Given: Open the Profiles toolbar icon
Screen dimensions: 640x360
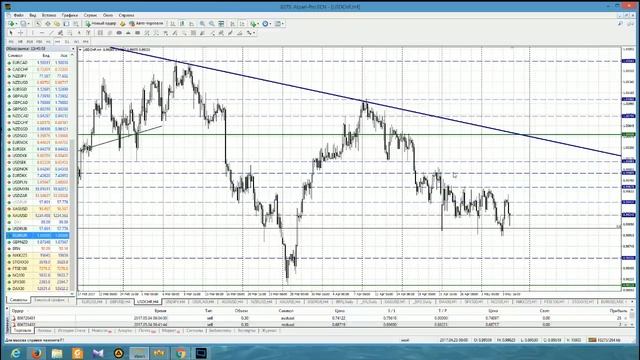Looking at the screenshot, I should 23,24.
